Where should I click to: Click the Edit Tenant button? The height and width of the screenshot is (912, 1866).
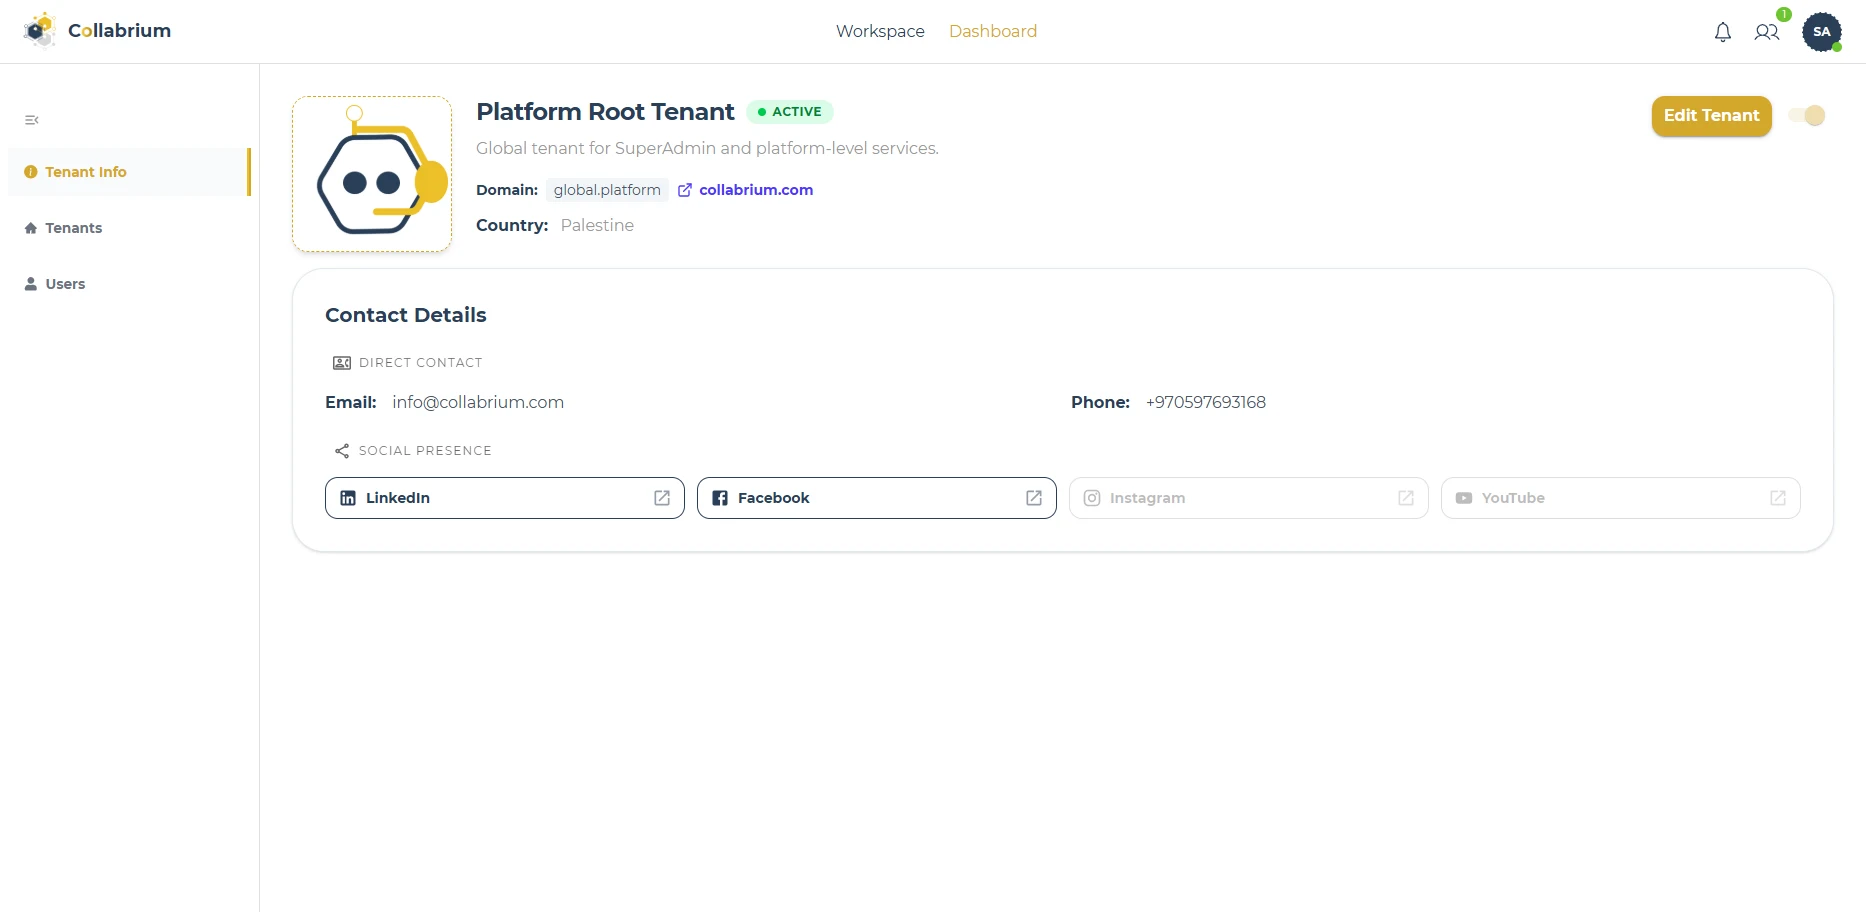1711,116
